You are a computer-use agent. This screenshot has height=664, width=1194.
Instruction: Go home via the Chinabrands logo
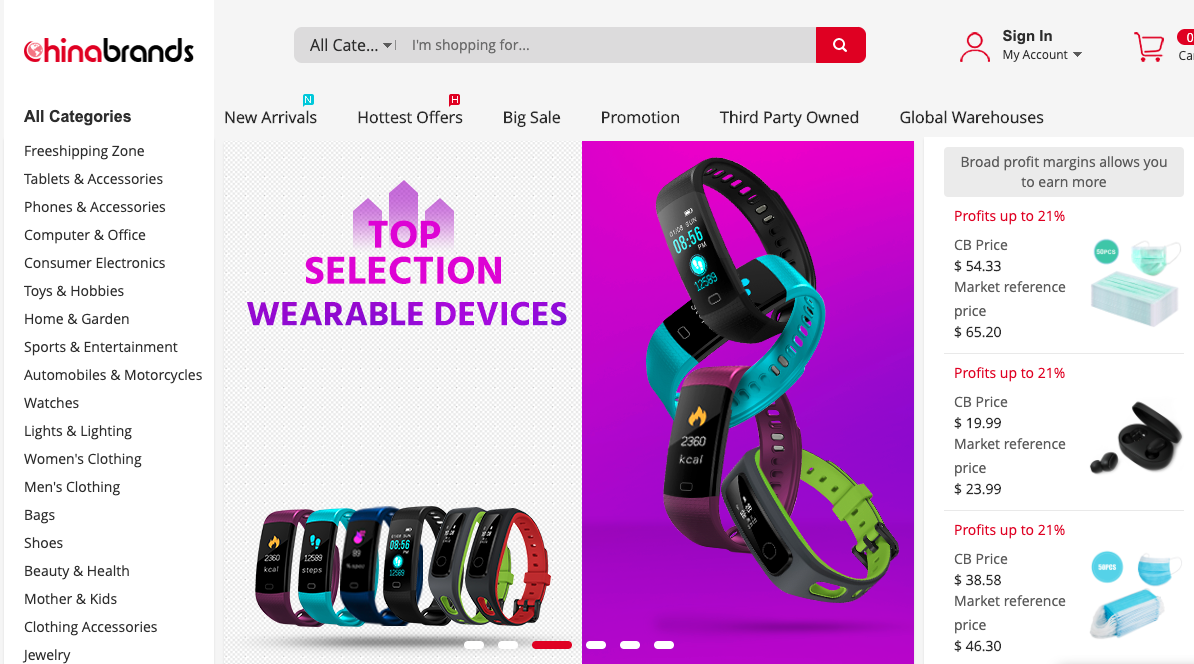[108, 50]
